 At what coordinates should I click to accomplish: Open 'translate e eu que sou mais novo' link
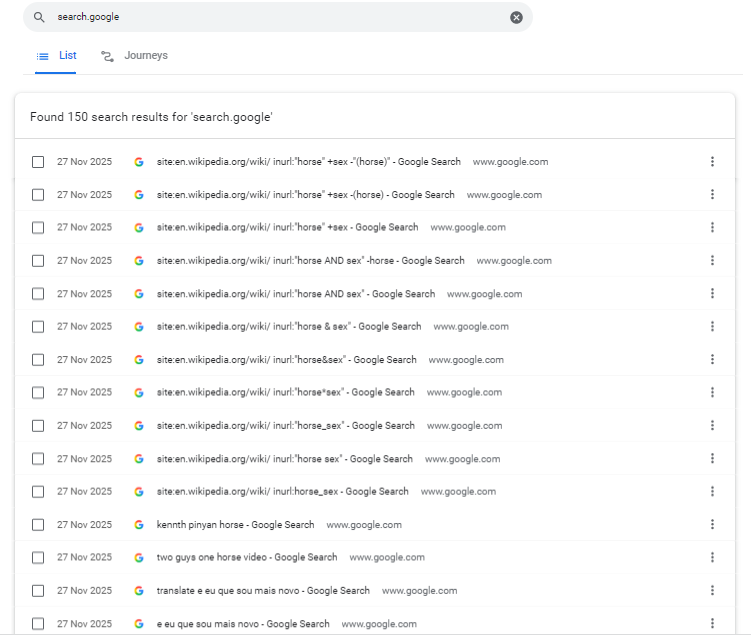pyautogui.click(x=263, y=591)
